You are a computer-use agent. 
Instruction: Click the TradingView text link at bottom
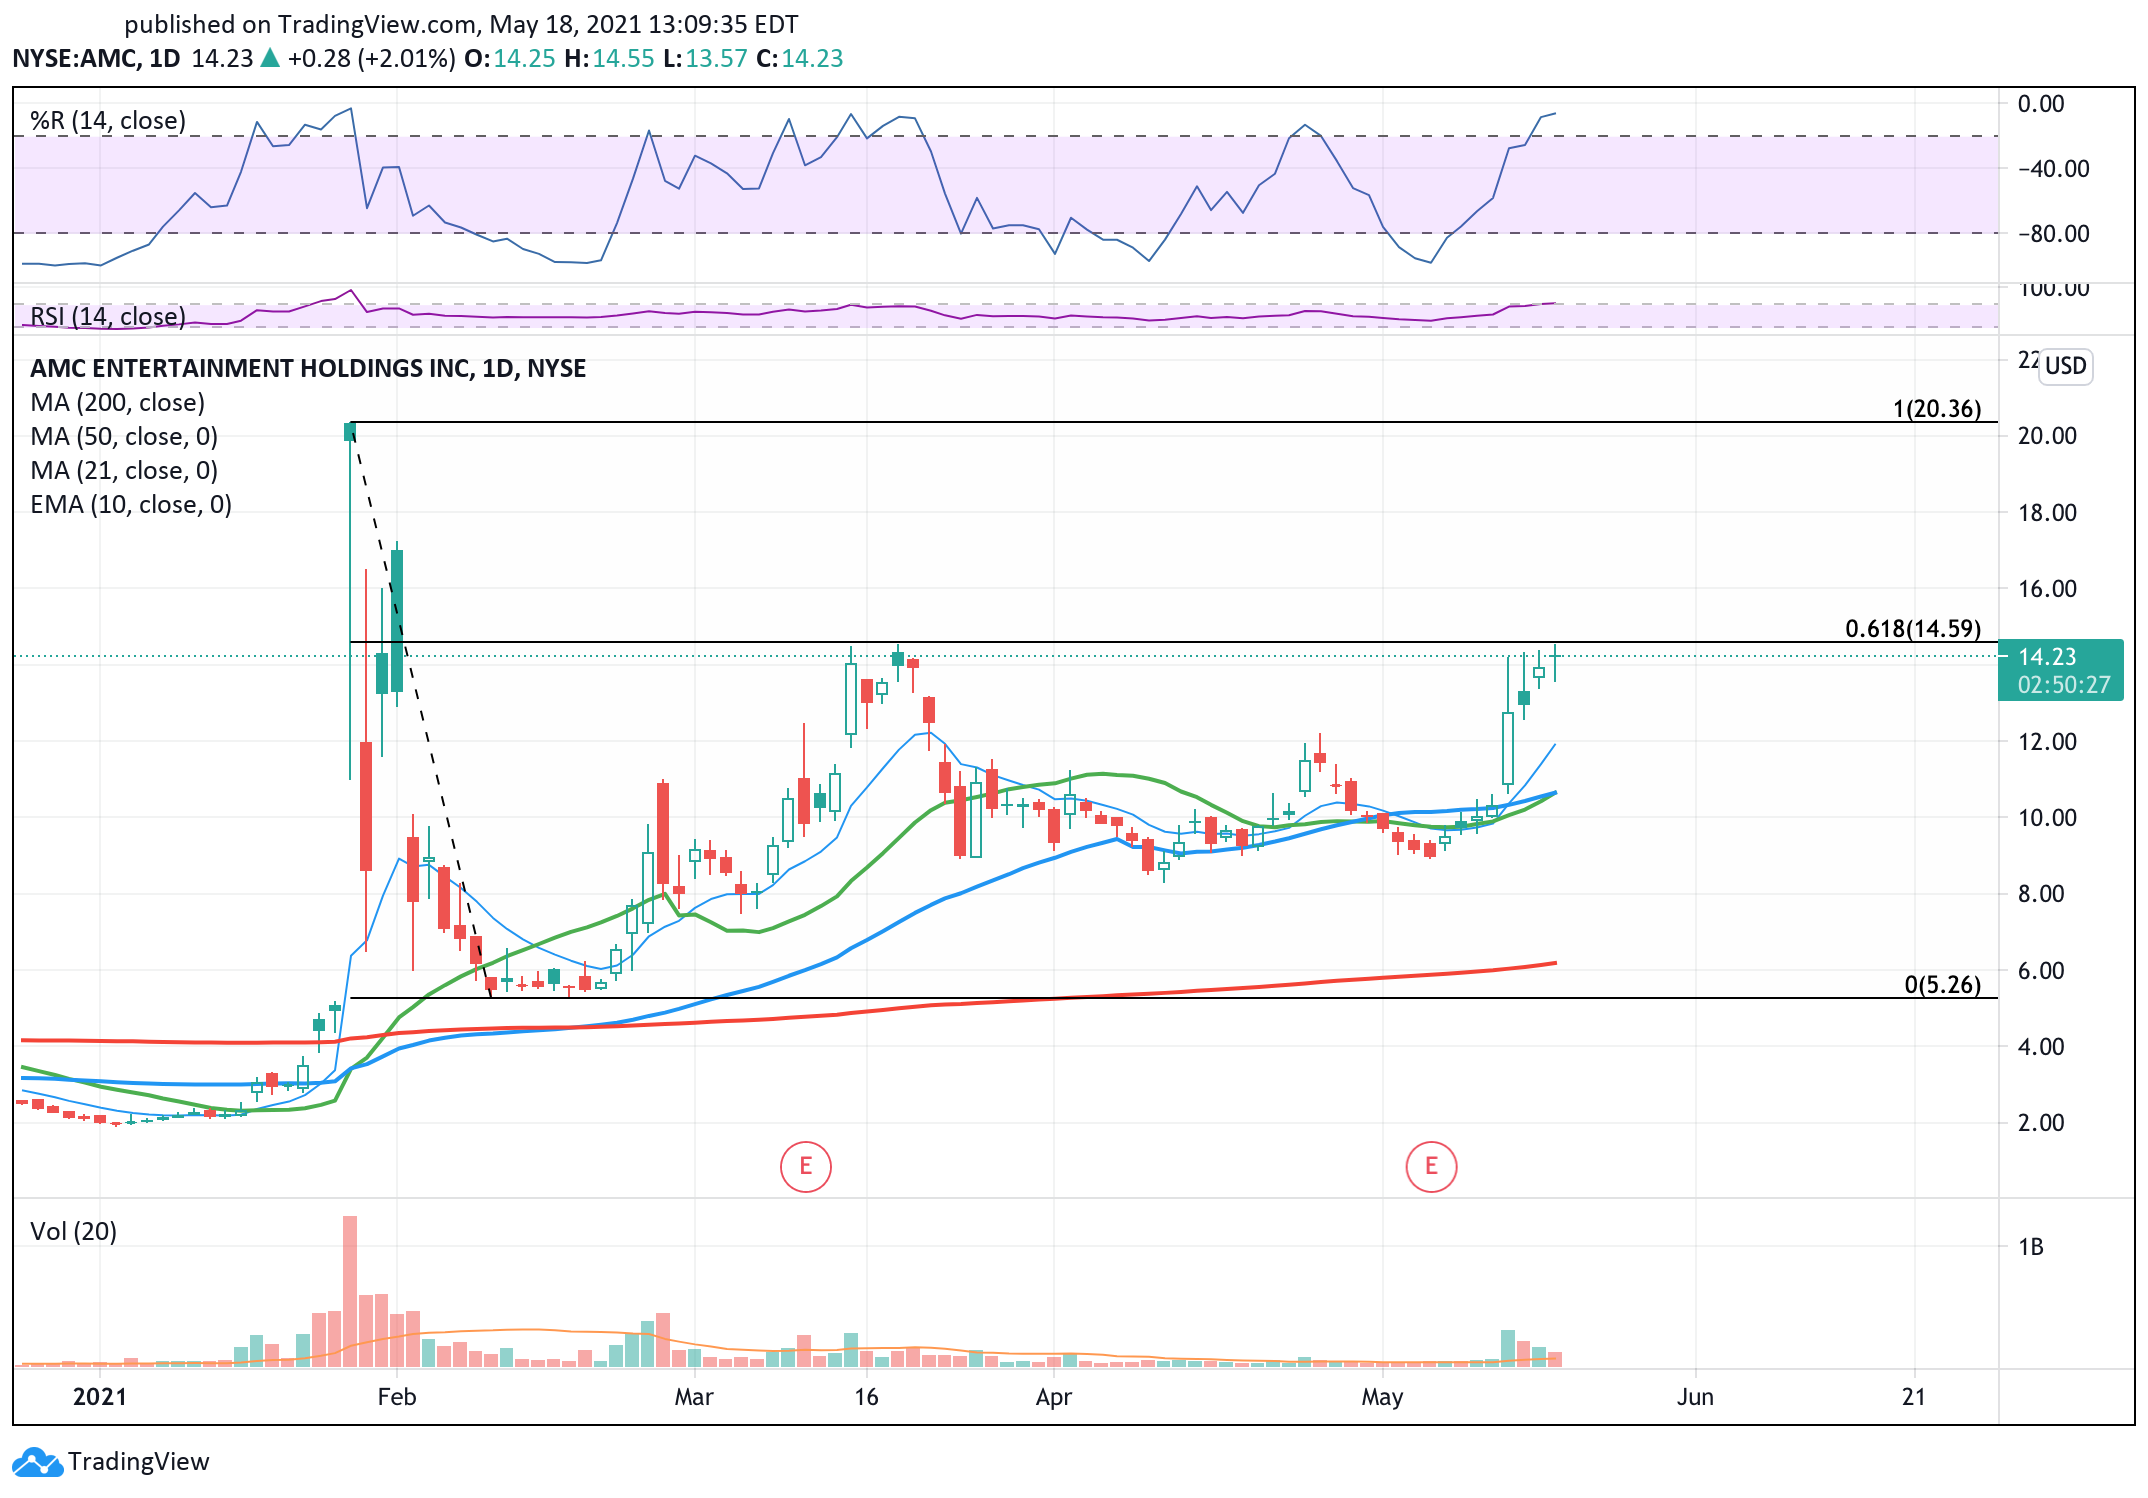coord(138,1462)
